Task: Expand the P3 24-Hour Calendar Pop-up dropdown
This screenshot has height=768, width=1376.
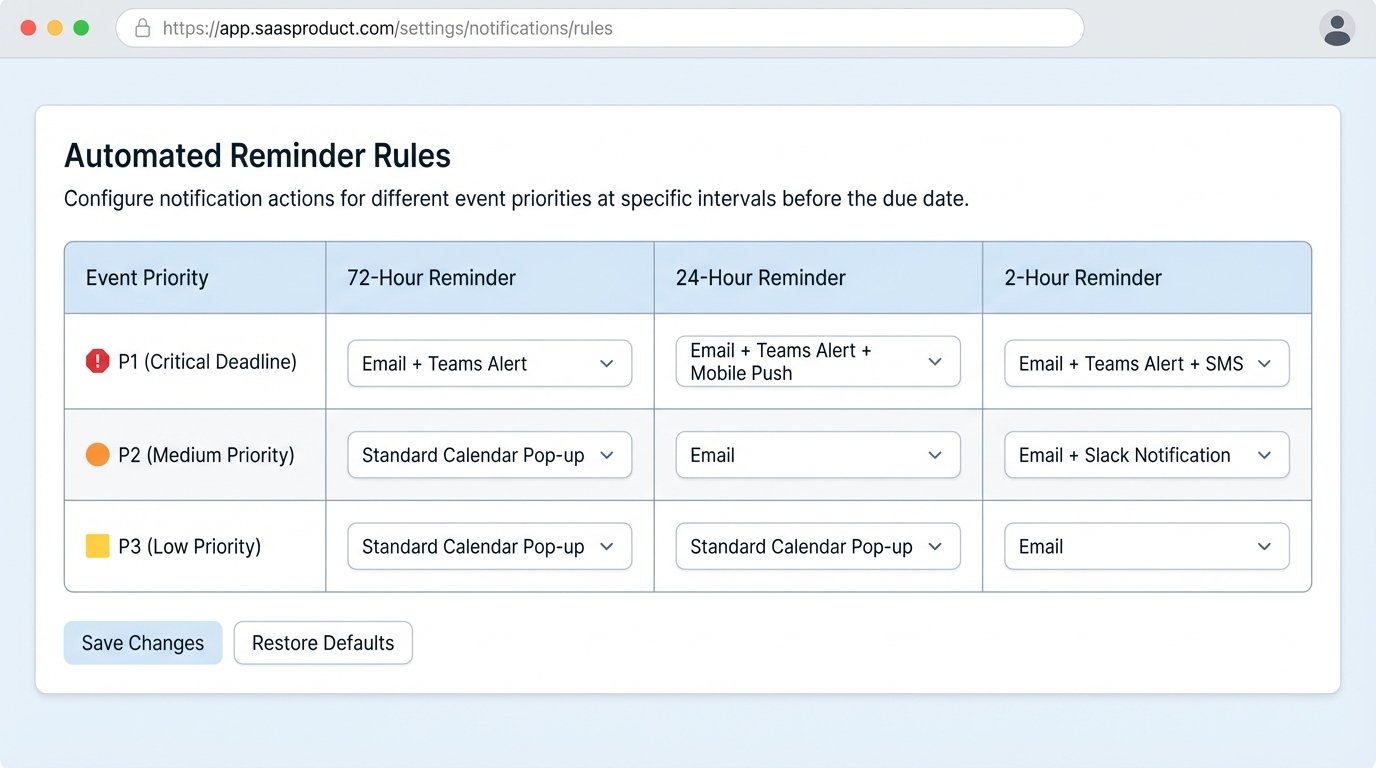Action: pyautogui.click(x=817, y=546)
